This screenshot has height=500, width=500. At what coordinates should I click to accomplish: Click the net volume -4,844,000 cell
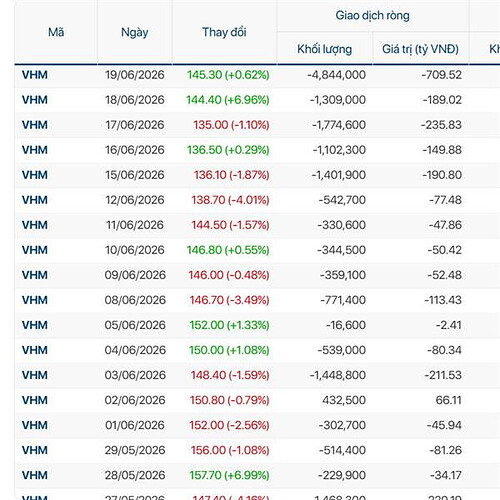(336, 75)
